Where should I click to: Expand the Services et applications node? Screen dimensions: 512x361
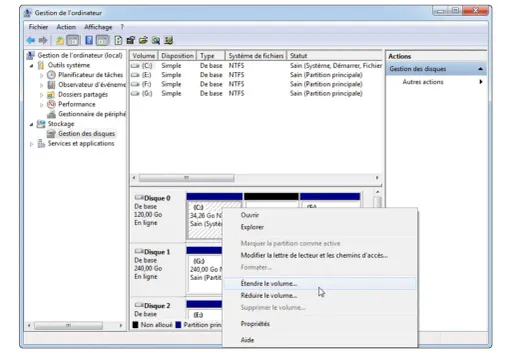tap(31, 144)
